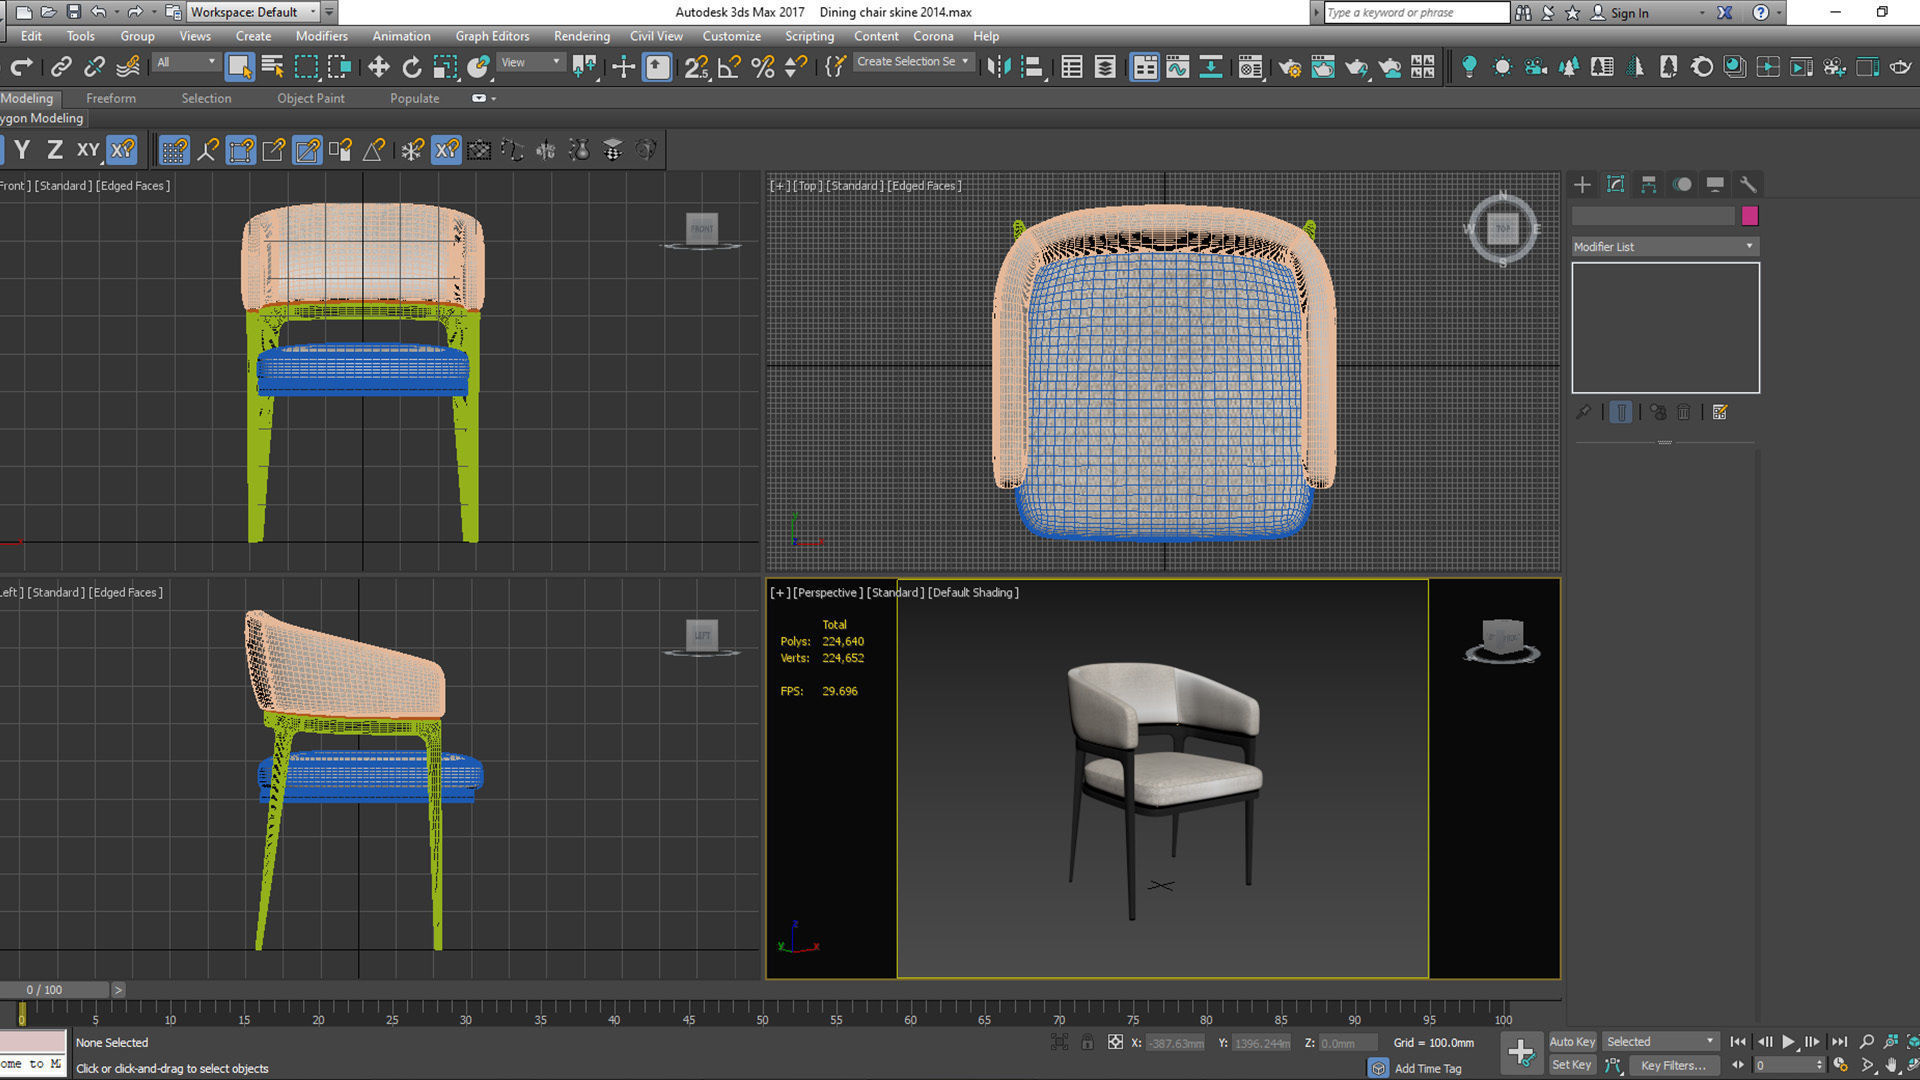Toggle Auto Key animation mode
The height and width of the screenshot is (1080, 1920).
click(1572, 1042)
